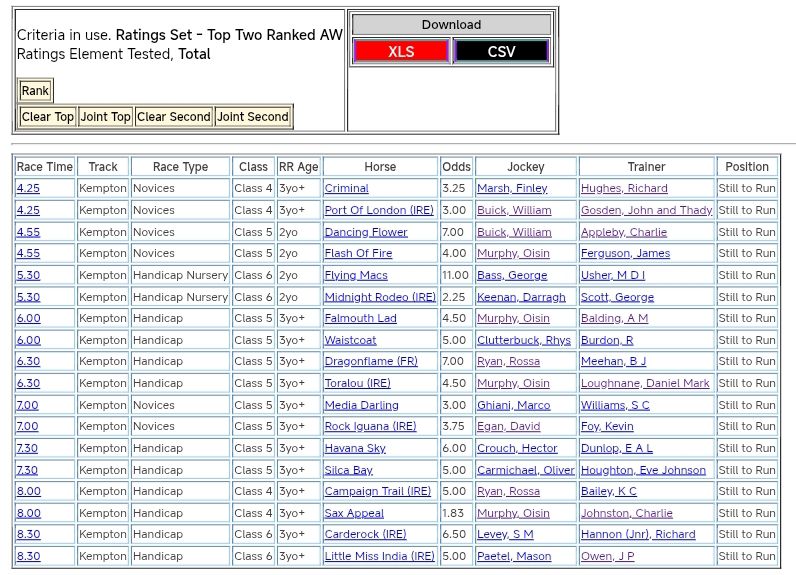Download ratings as CSV file
The image size is (796, 575).
[x=501, y=52]
